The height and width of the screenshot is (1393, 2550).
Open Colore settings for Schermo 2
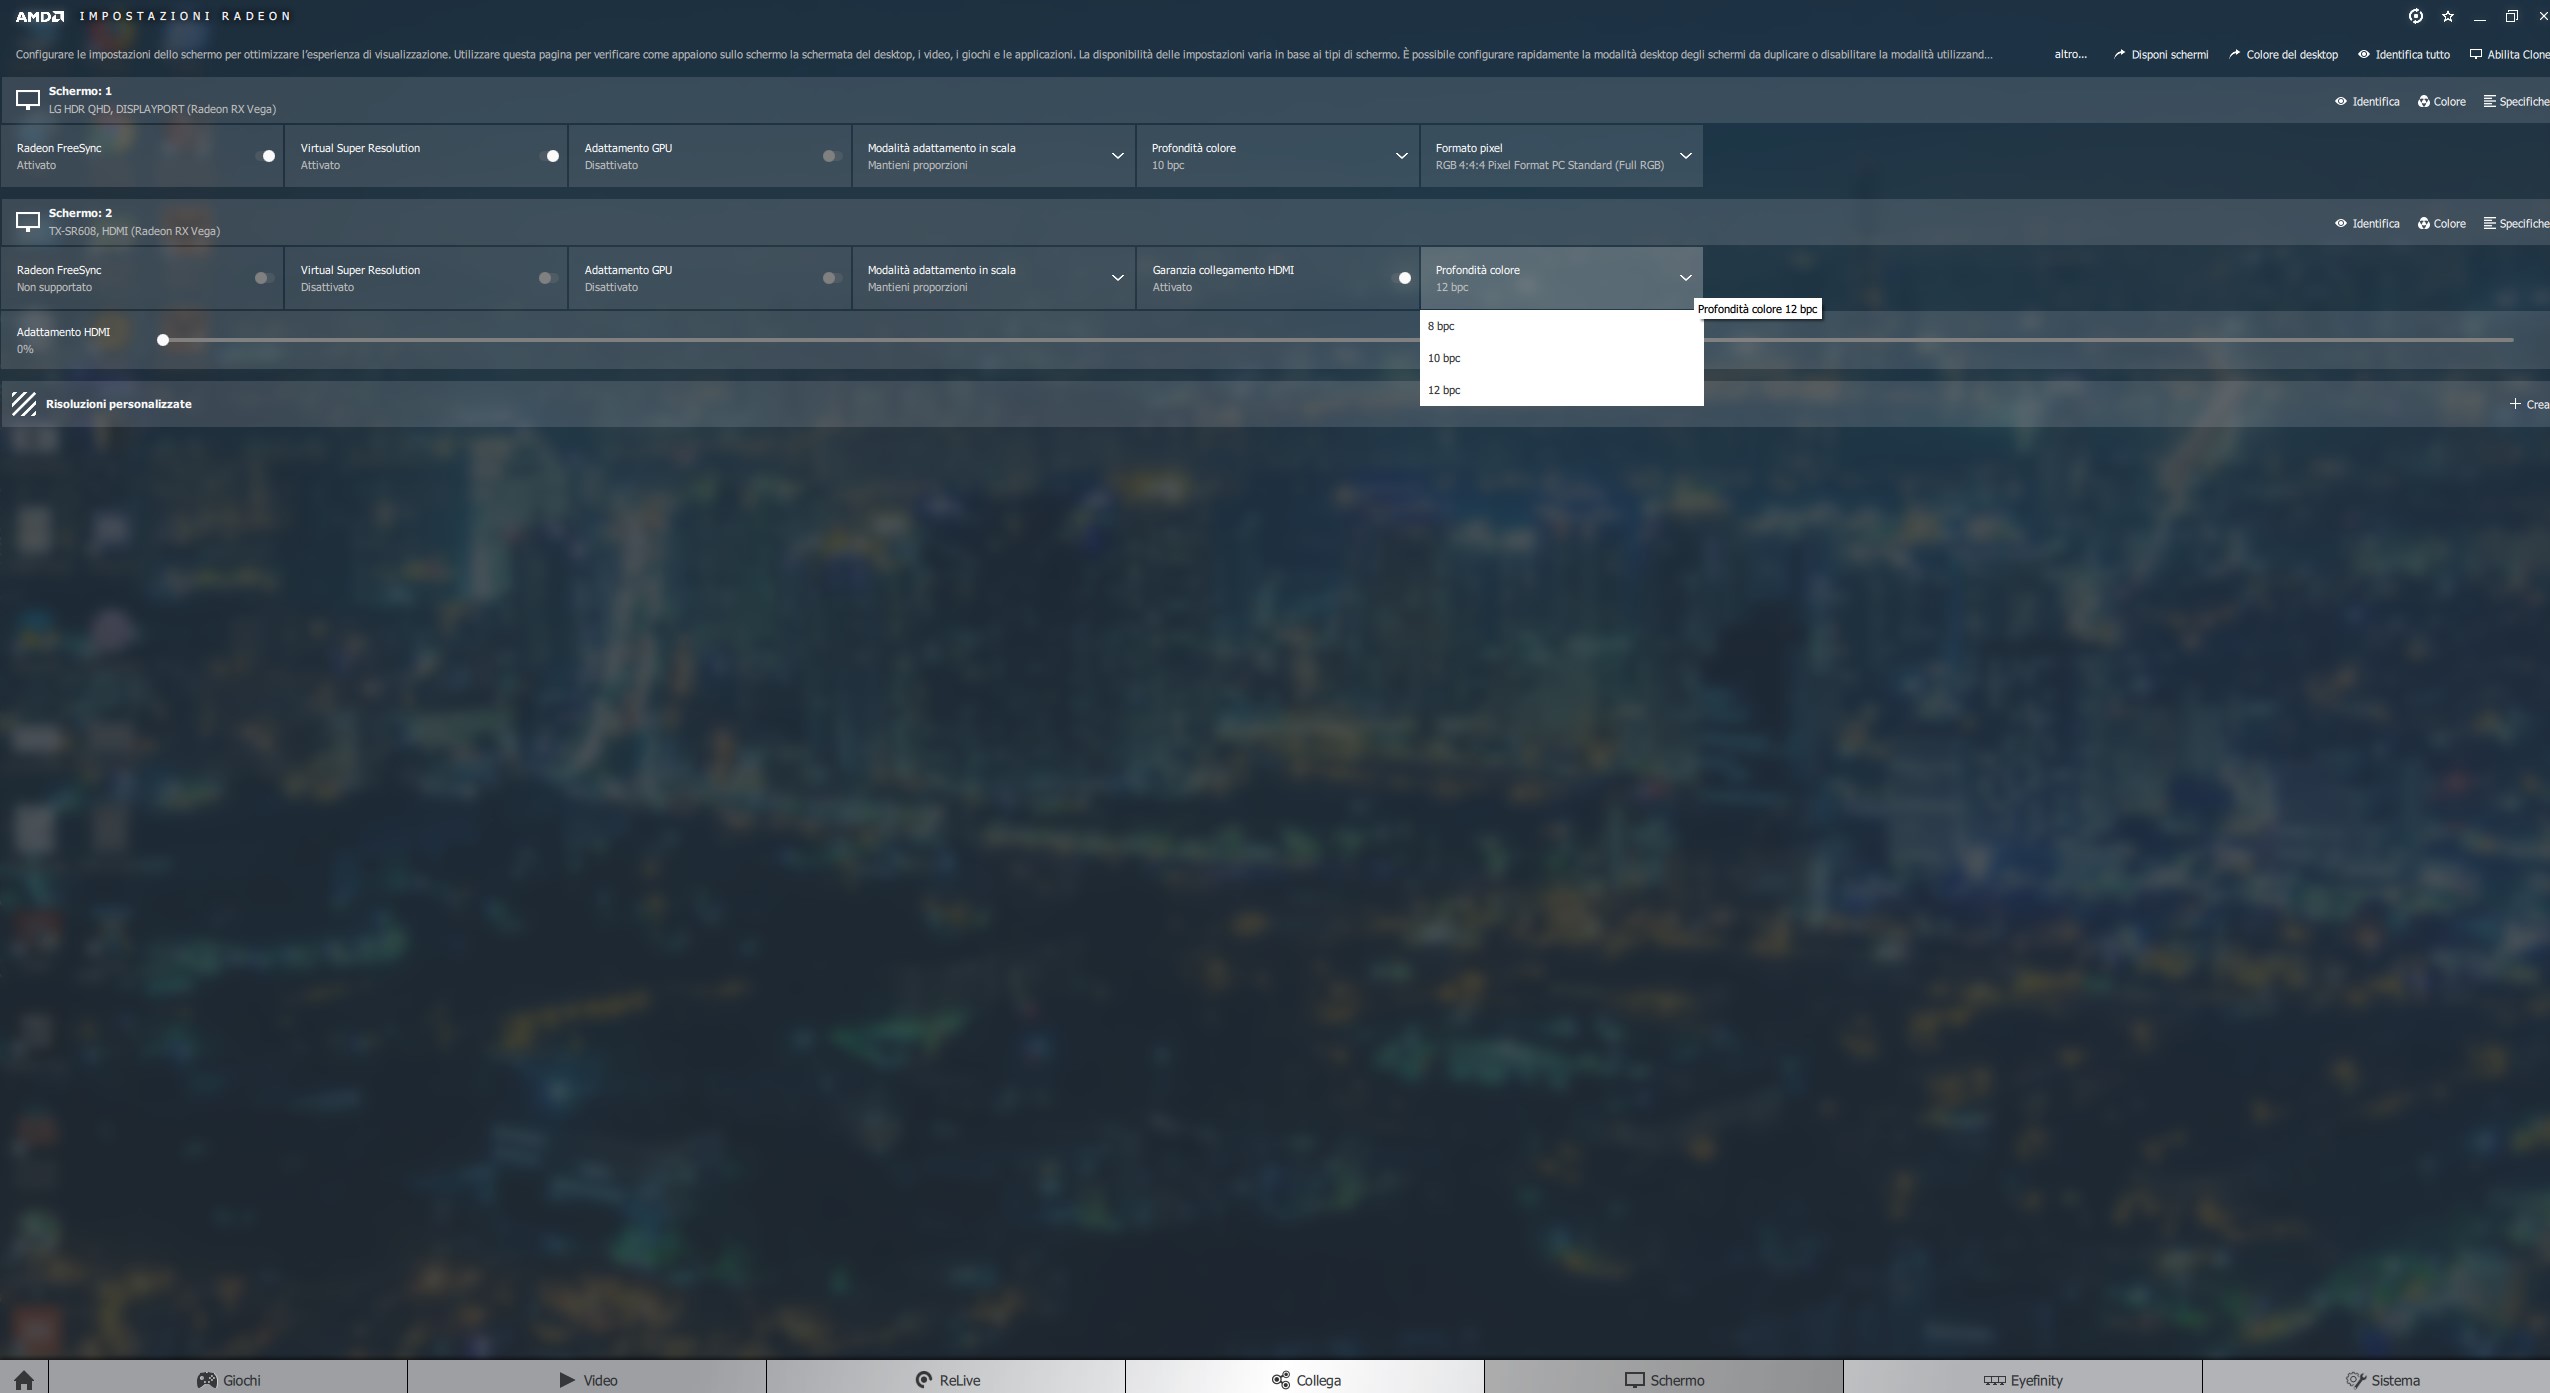[x=2441, y=223]
